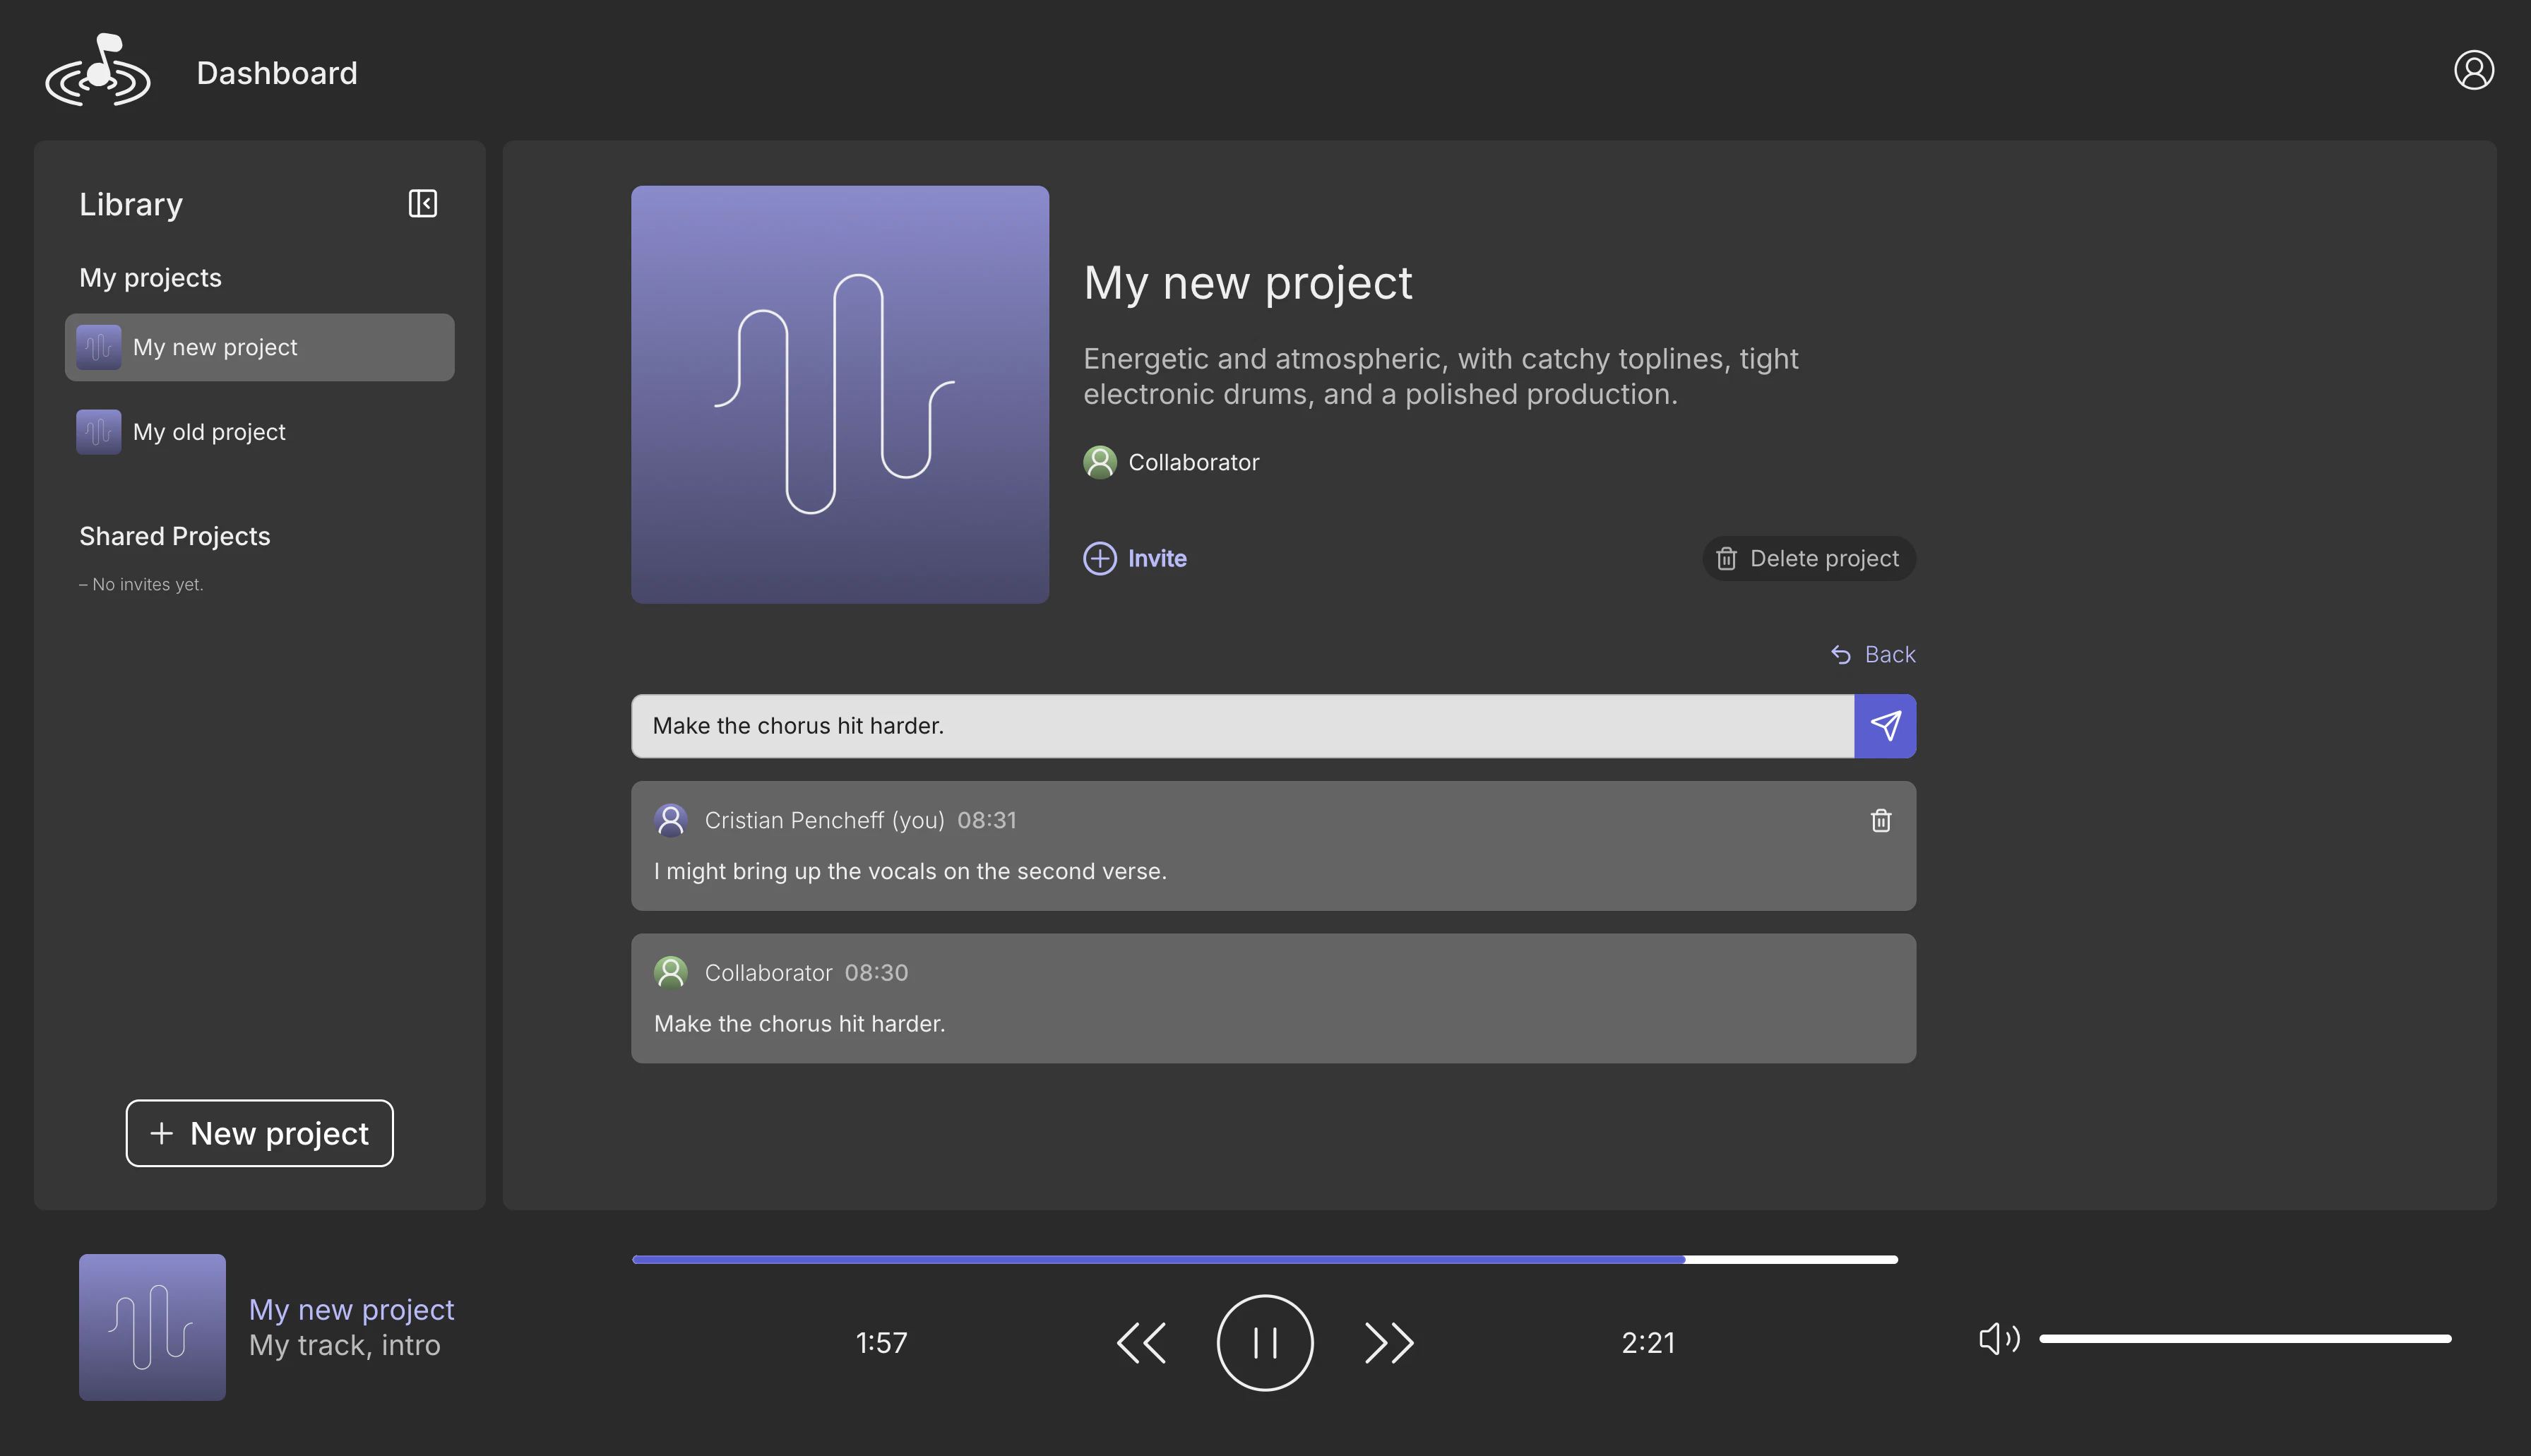This screenshot has width=2531, height=1456.
Task: Go Back from comments view
Action: coord(1873,654)
